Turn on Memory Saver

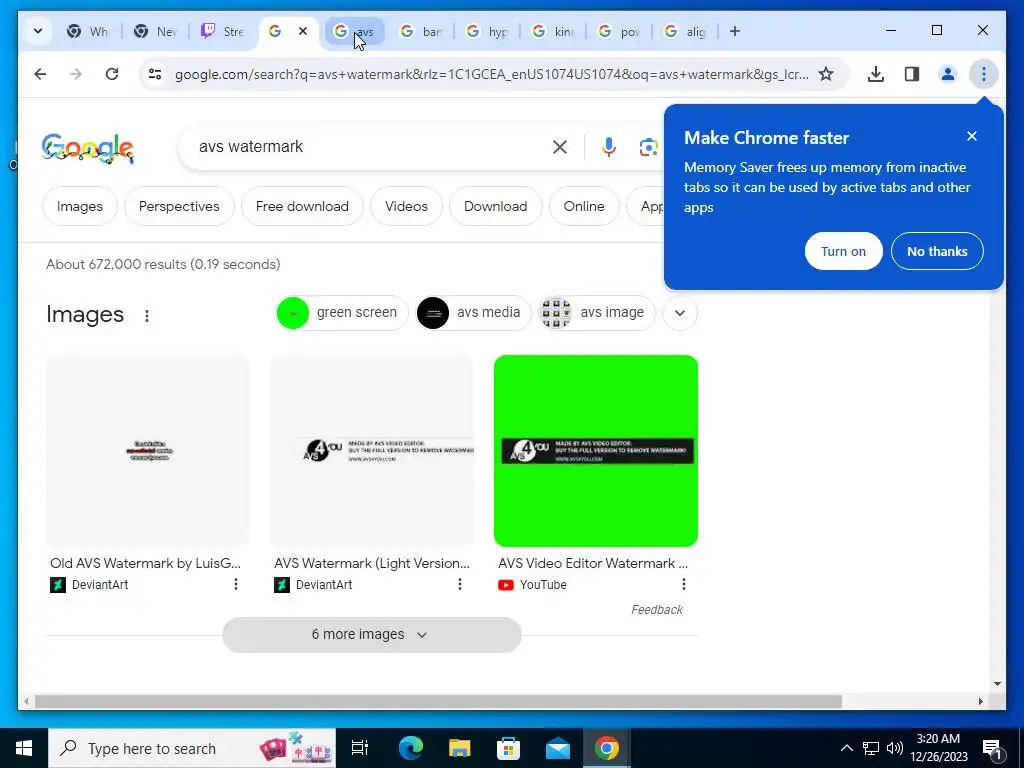point(843,251)
